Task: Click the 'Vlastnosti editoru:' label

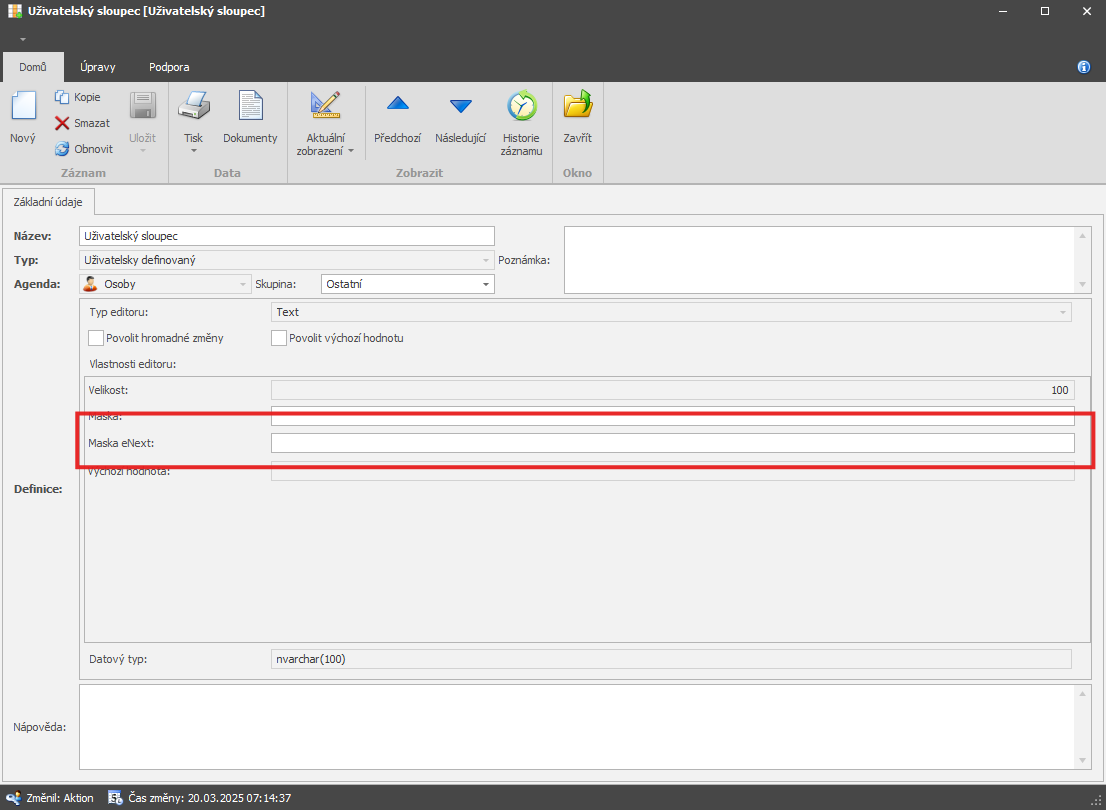Action: point(133,365)
